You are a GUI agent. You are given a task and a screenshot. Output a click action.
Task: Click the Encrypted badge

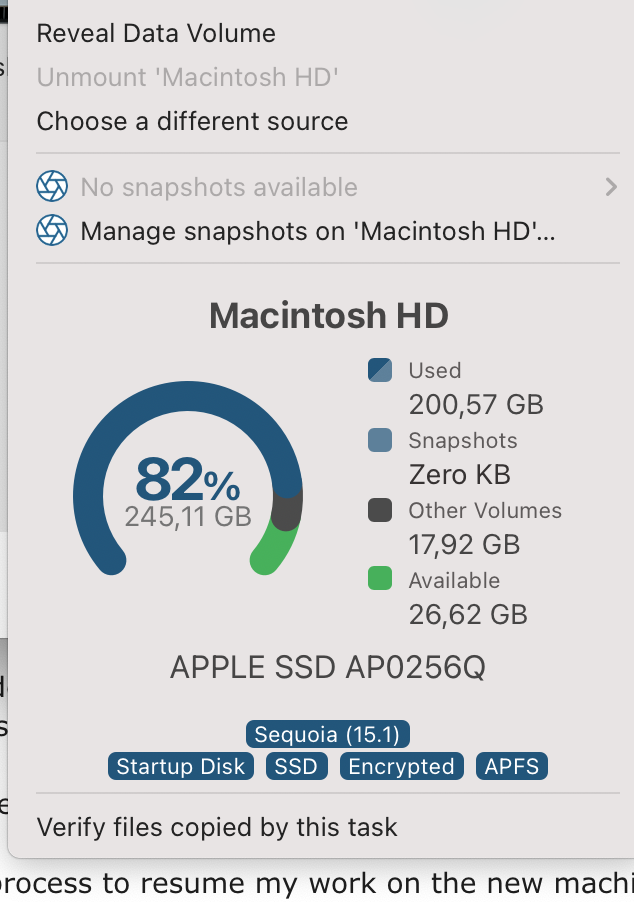[402, 766]
